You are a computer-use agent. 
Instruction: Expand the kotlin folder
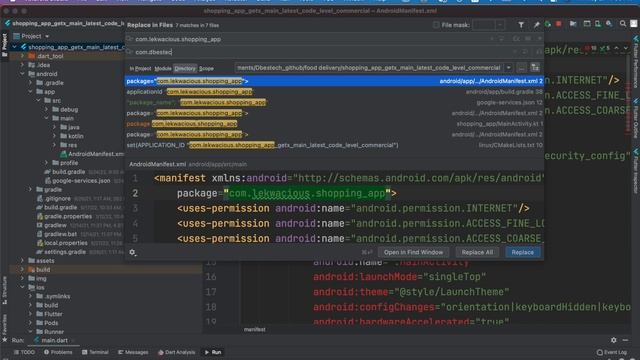[x=55, y=136]
